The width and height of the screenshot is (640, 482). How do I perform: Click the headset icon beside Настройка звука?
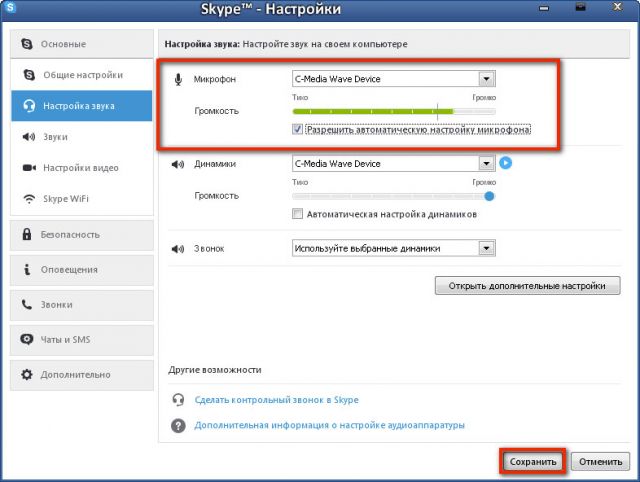[x=29, y=106]
